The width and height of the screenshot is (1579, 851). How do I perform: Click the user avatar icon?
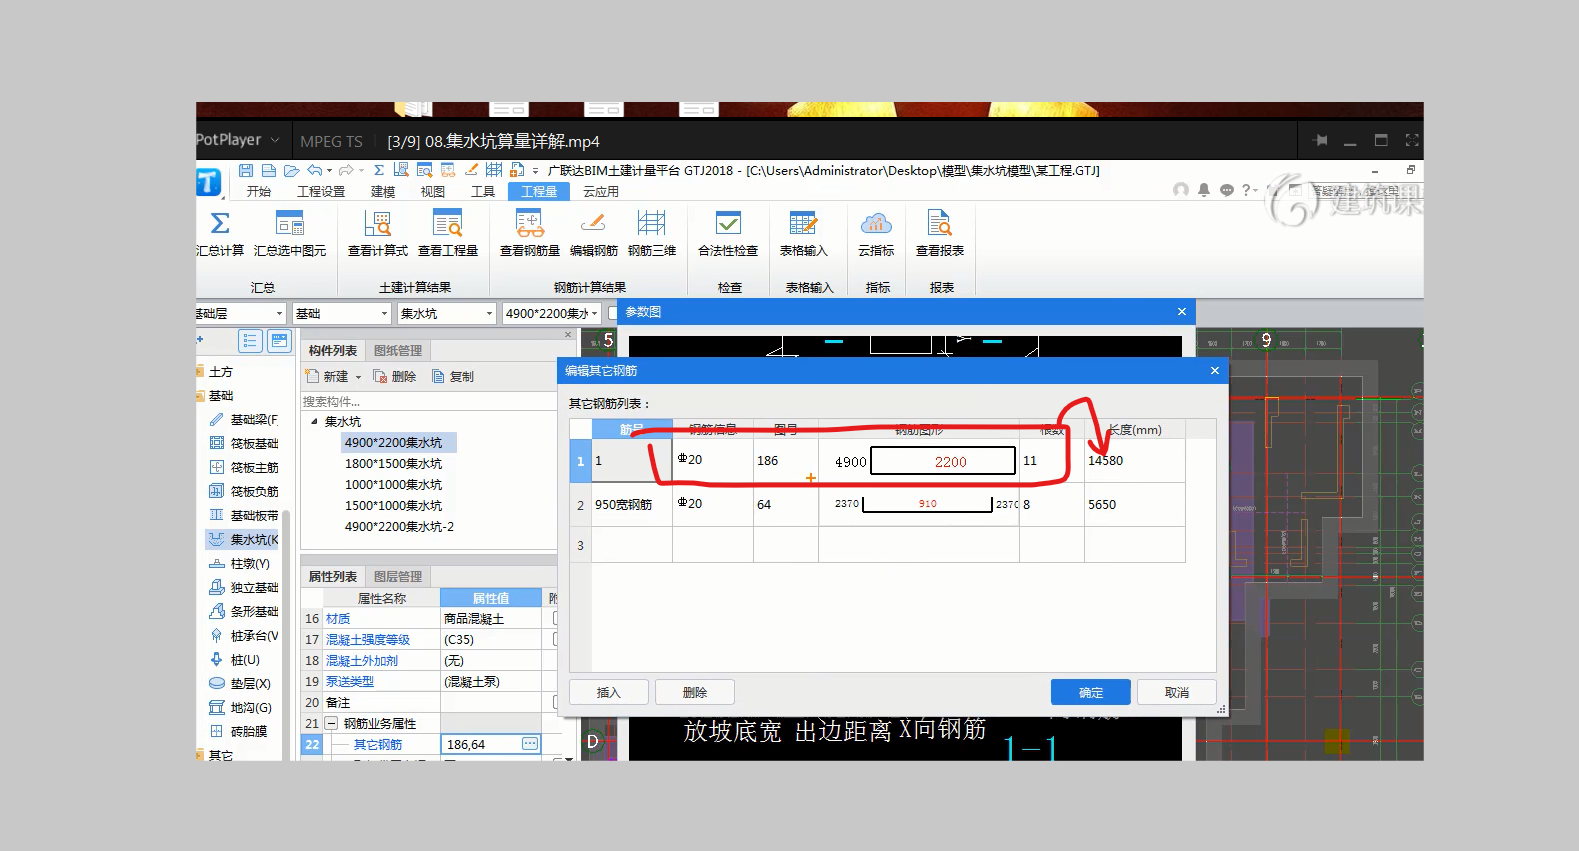pyautogui.click(x=1181, y=190)
